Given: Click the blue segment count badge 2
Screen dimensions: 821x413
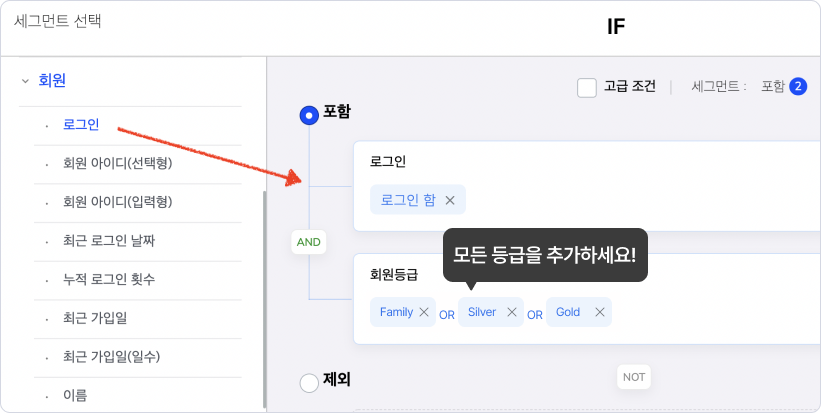Looking at the screenshot, I should tap(798, 86).
